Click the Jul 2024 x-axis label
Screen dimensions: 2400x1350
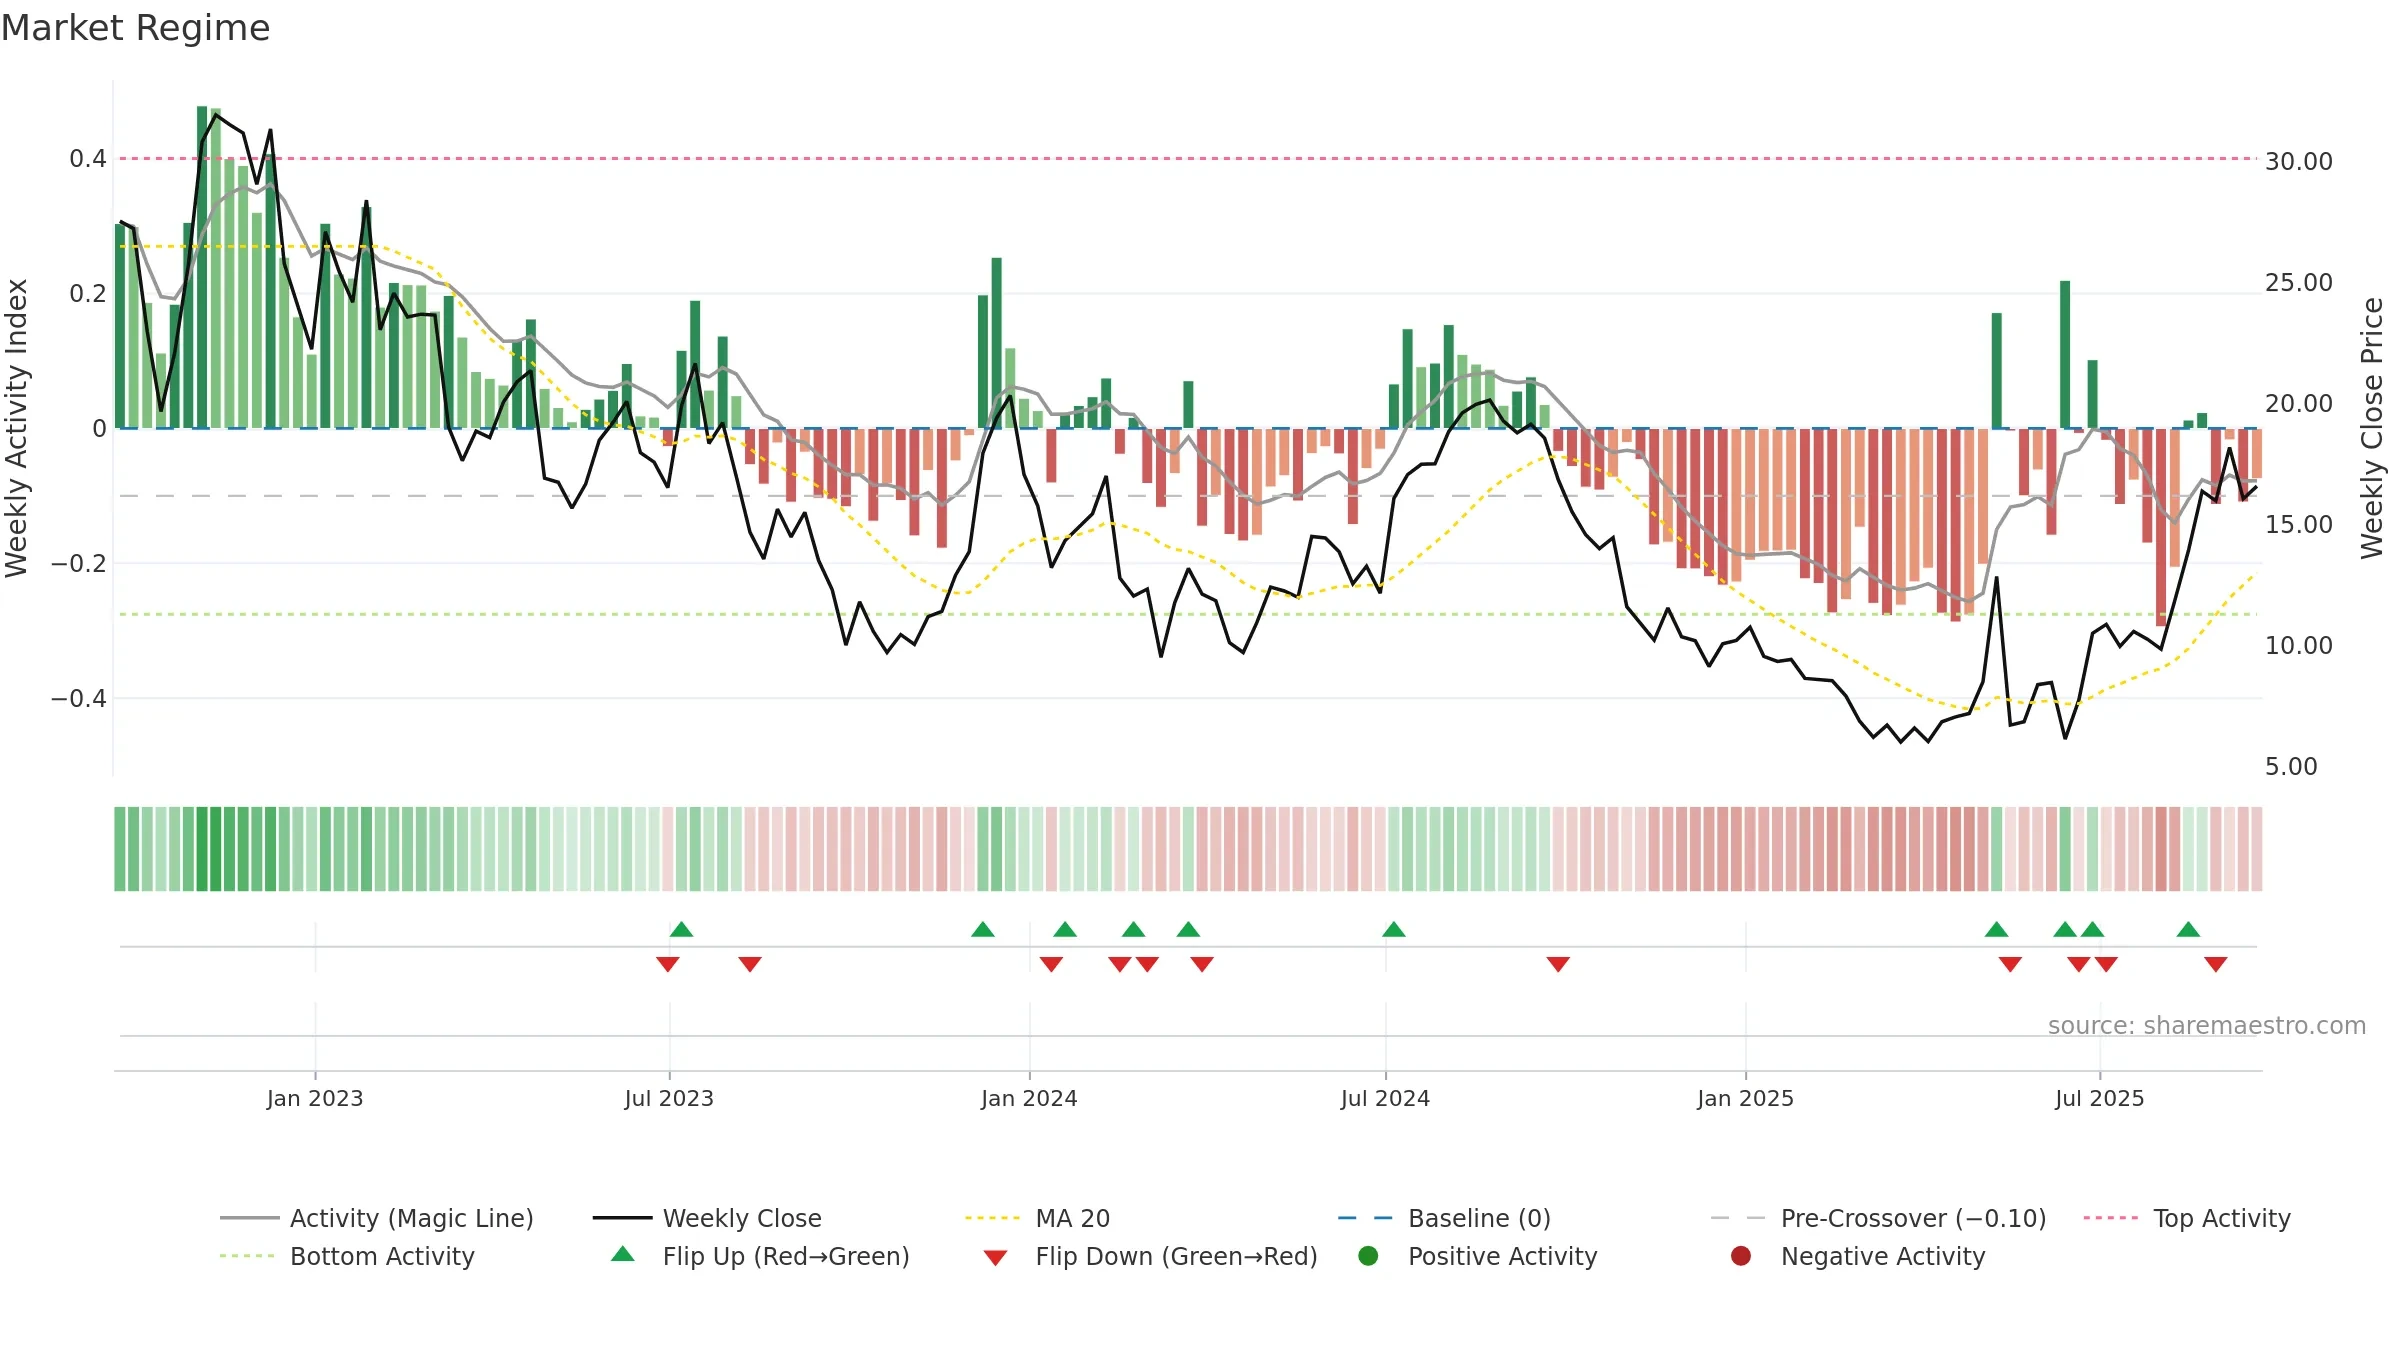[x=1385, y=1098]
